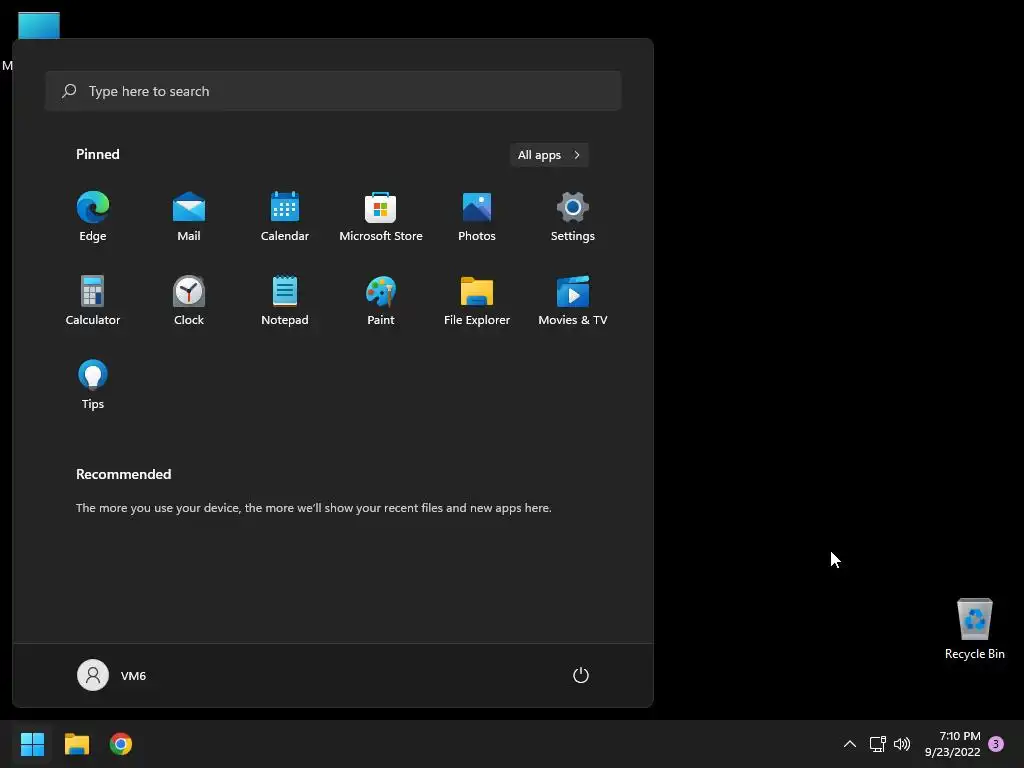Image resolution: width=1024 pixels, height=768 pixels.
Task: Launch Paint
Action: 381,300
